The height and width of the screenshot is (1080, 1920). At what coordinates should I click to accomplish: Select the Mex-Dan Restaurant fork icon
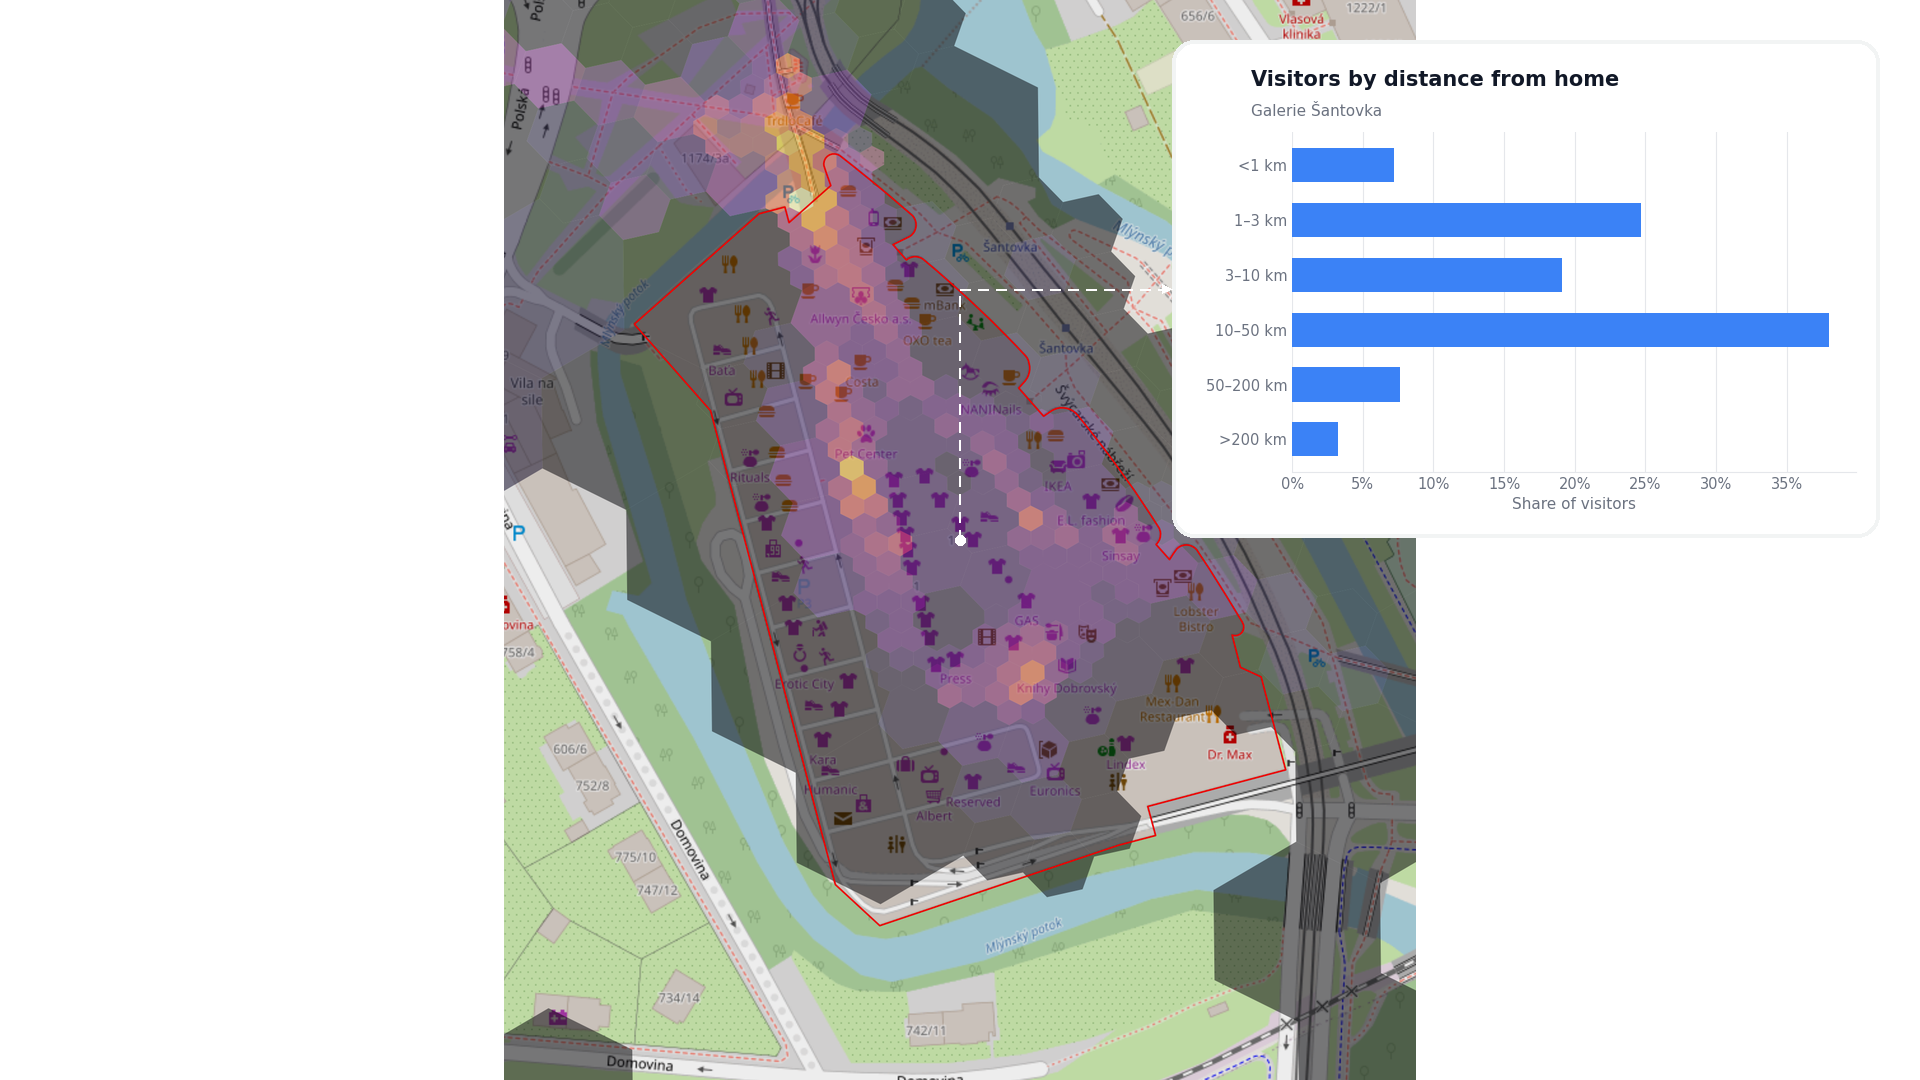click(1172, 684)
